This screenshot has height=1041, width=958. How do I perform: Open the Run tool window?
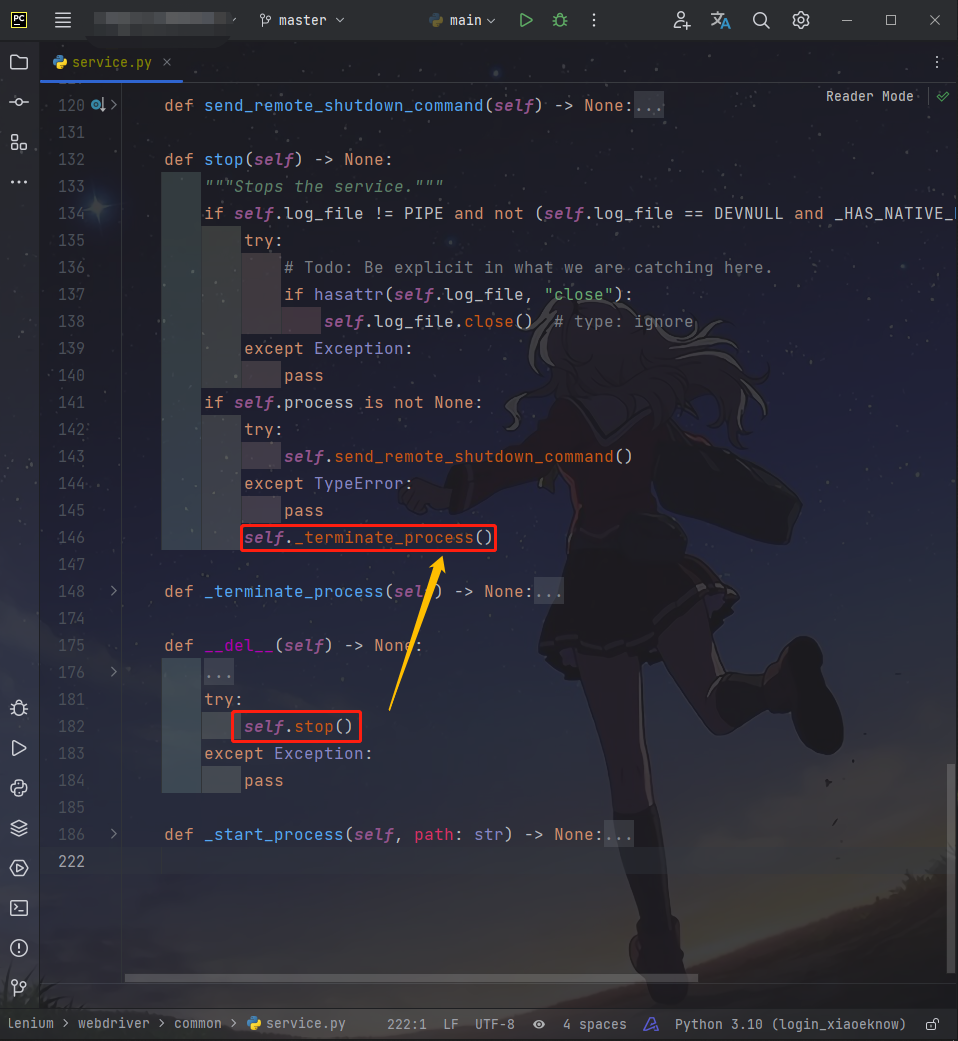(x=19, y=748)
